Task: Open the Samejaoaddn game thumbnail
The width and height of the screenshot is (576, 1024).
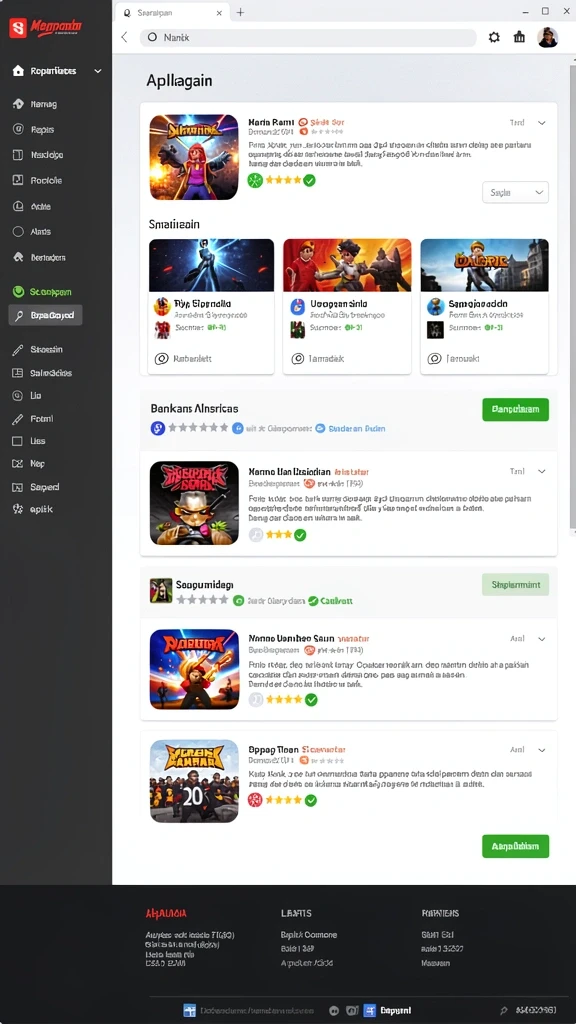Action: (x=484, y=265)
